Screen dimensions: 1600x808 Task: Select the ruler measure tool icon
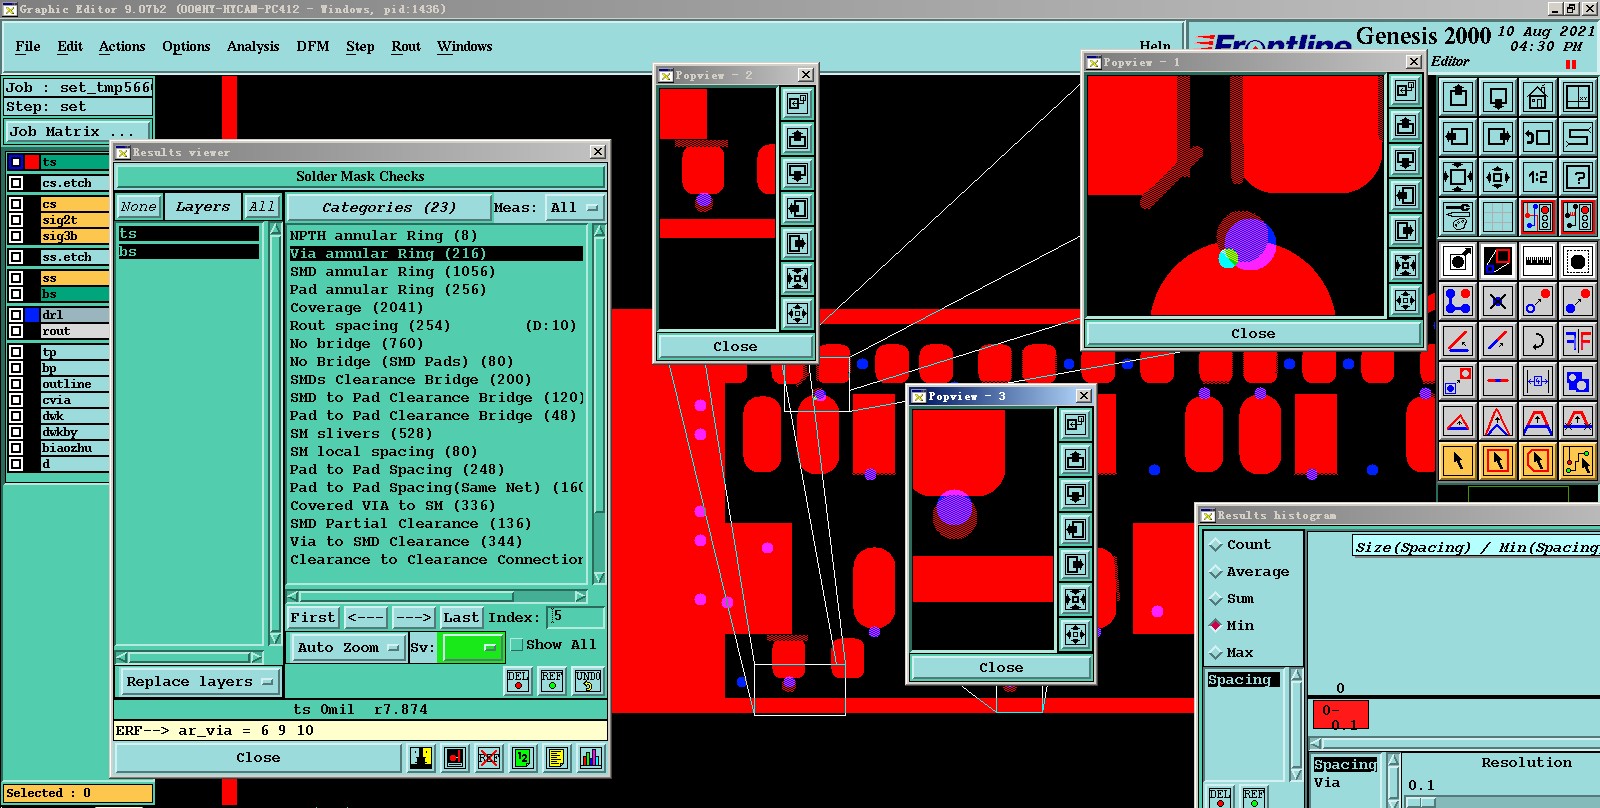1538,261
